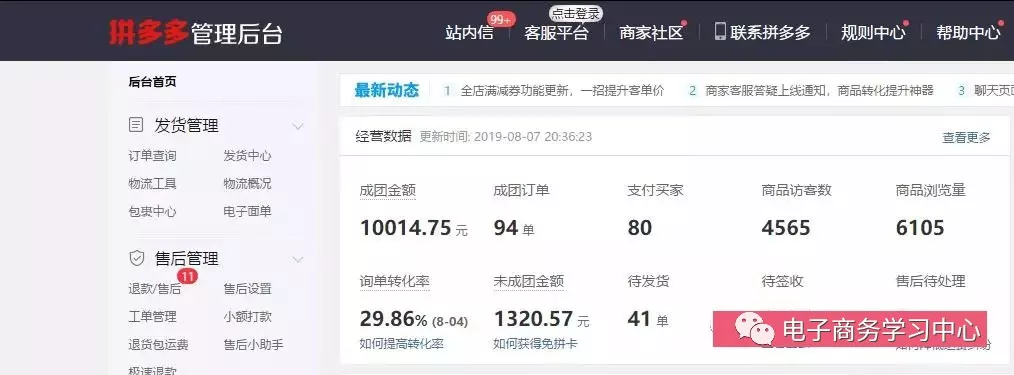Go to 商家社区
Image resolution: width=1014 pixels, height=375 pixels.
pos(651,32)
